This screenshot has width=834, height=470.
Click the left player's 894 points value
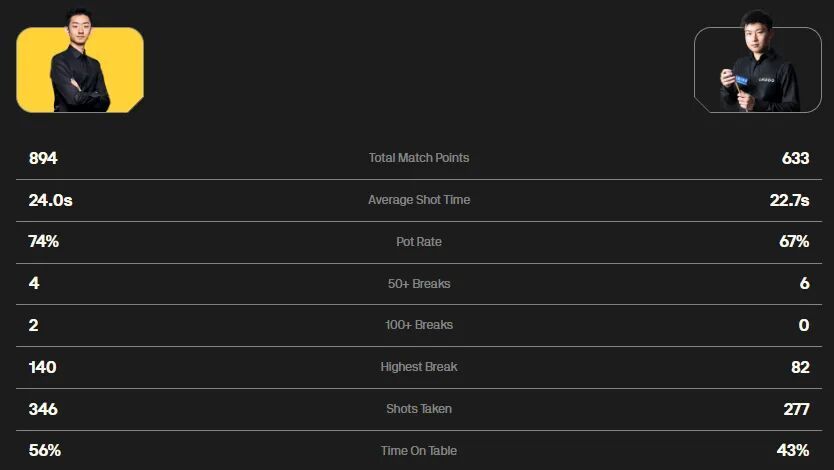pyautogui.click(x=43, y=158)
